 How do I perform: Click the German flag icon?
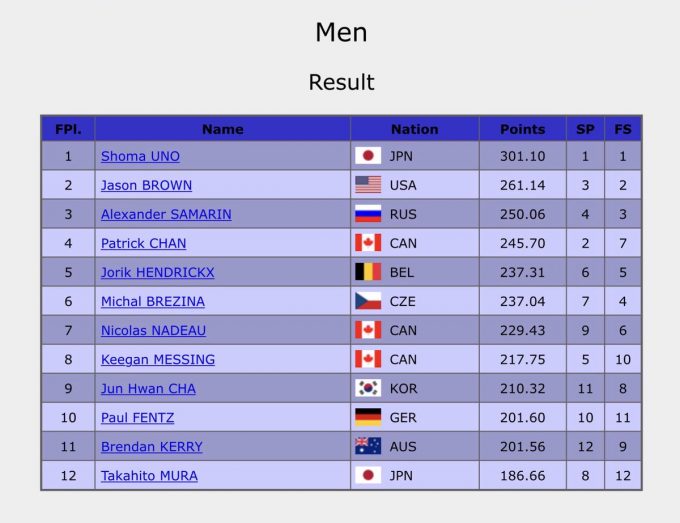click(368, 417)
